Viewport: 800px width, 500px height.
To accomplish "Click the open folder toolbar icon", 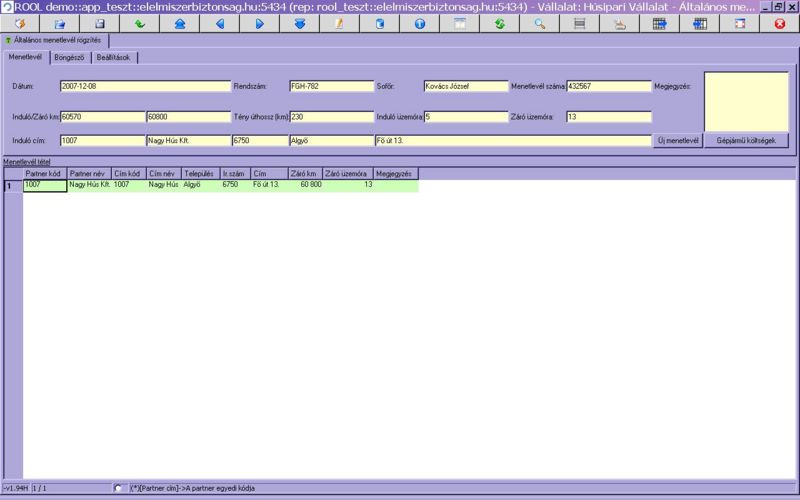I will click(59, 23).
